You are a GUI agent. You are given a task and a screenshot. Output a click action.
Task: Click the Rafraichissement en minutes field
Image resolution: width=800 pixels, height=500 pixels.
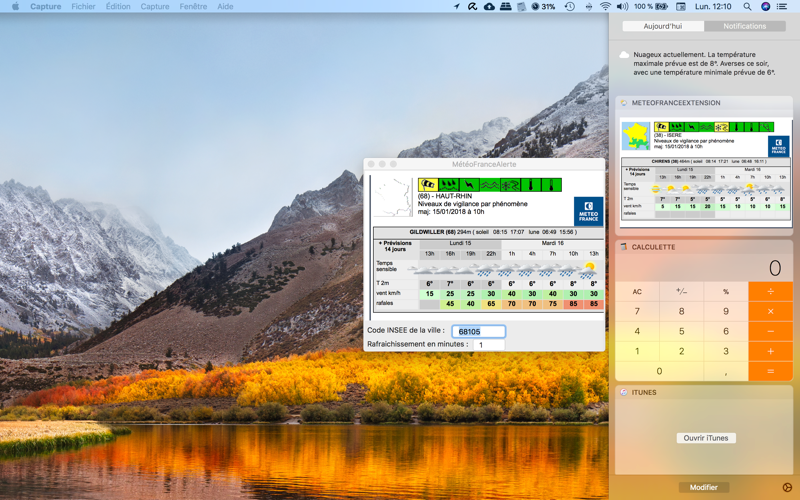(489, 345)
